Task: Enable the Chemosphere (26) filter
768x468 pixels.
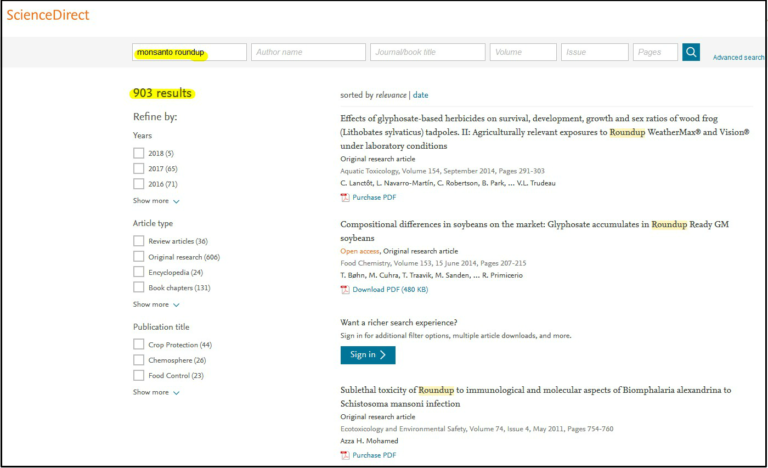Action: tap(139, 360)
